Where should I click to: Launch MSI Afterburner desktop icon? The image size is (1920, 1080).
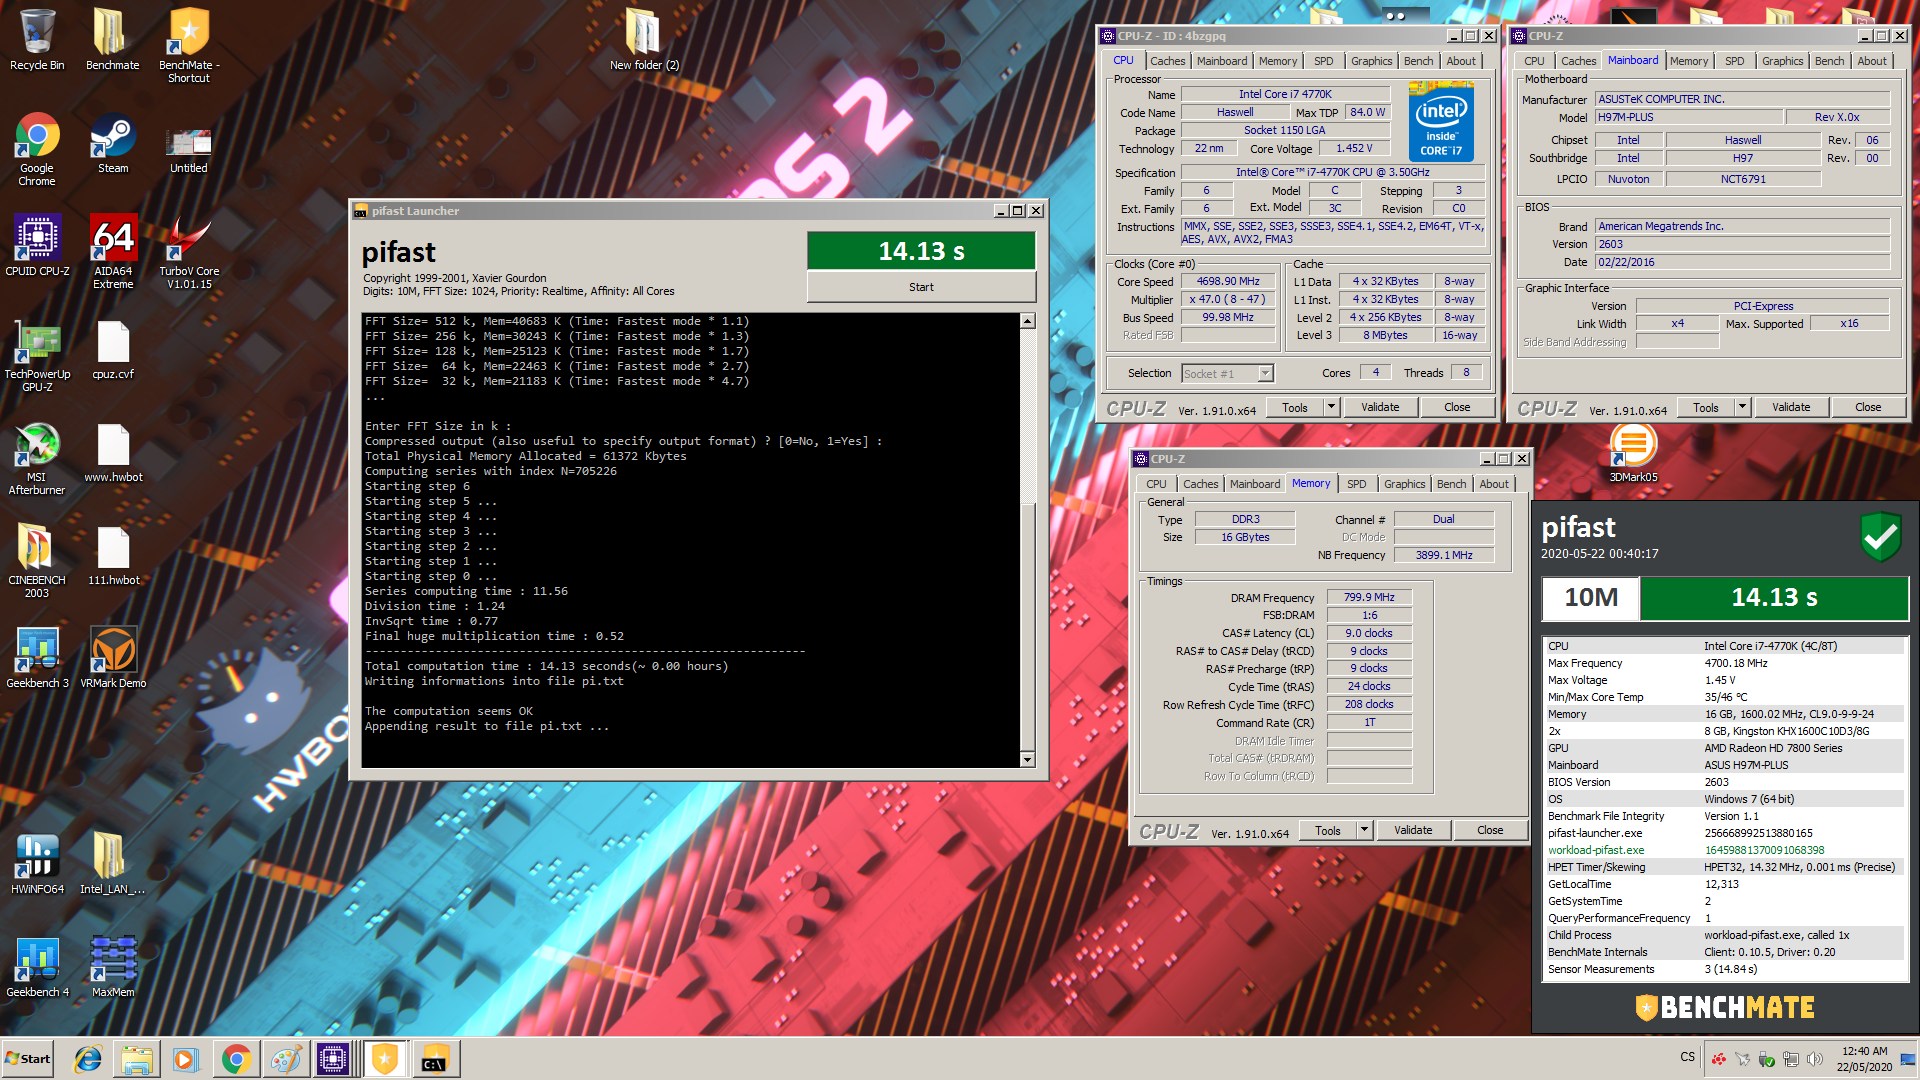click(x=37, y=458)
